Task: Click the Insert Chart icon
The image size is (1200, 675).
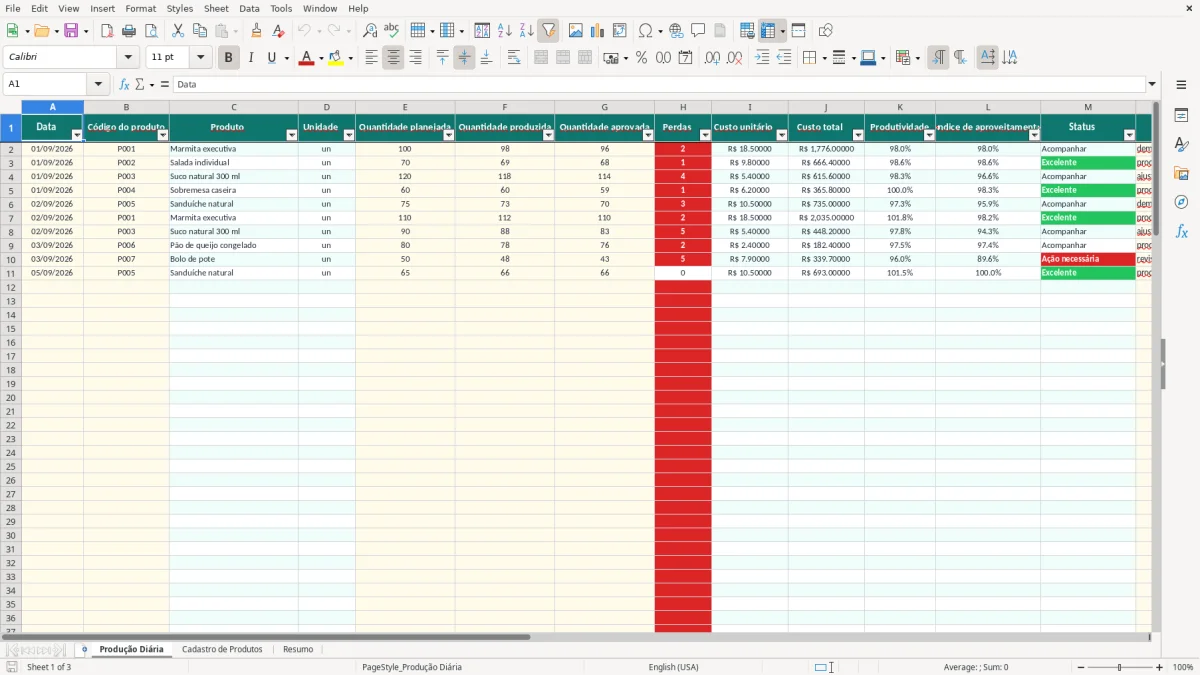Action: 598,31
